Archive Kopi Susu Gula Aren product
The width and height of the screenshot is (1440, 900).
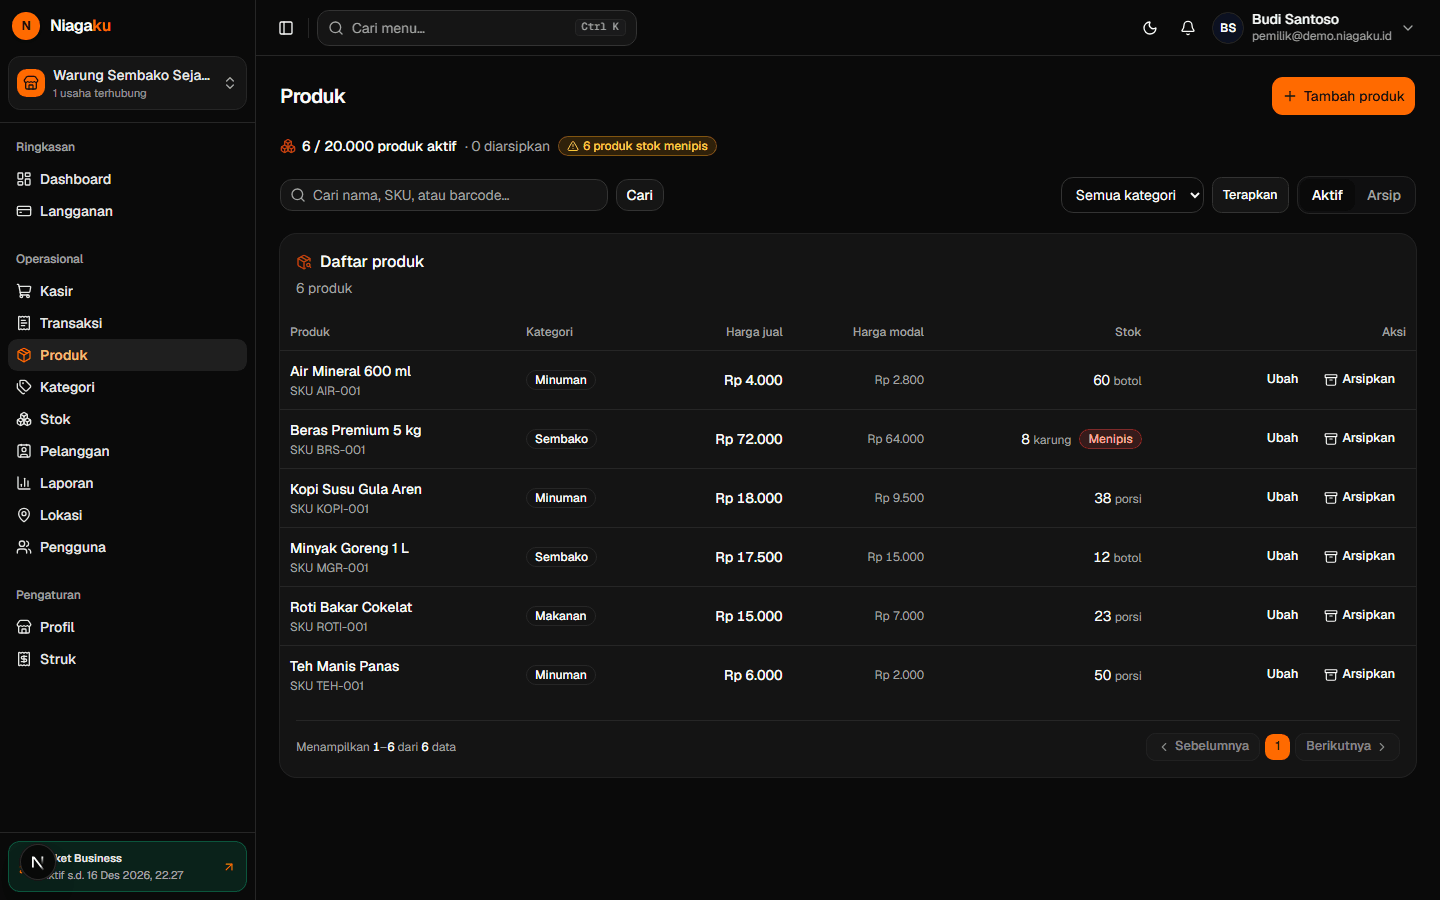pos(1359,497)
